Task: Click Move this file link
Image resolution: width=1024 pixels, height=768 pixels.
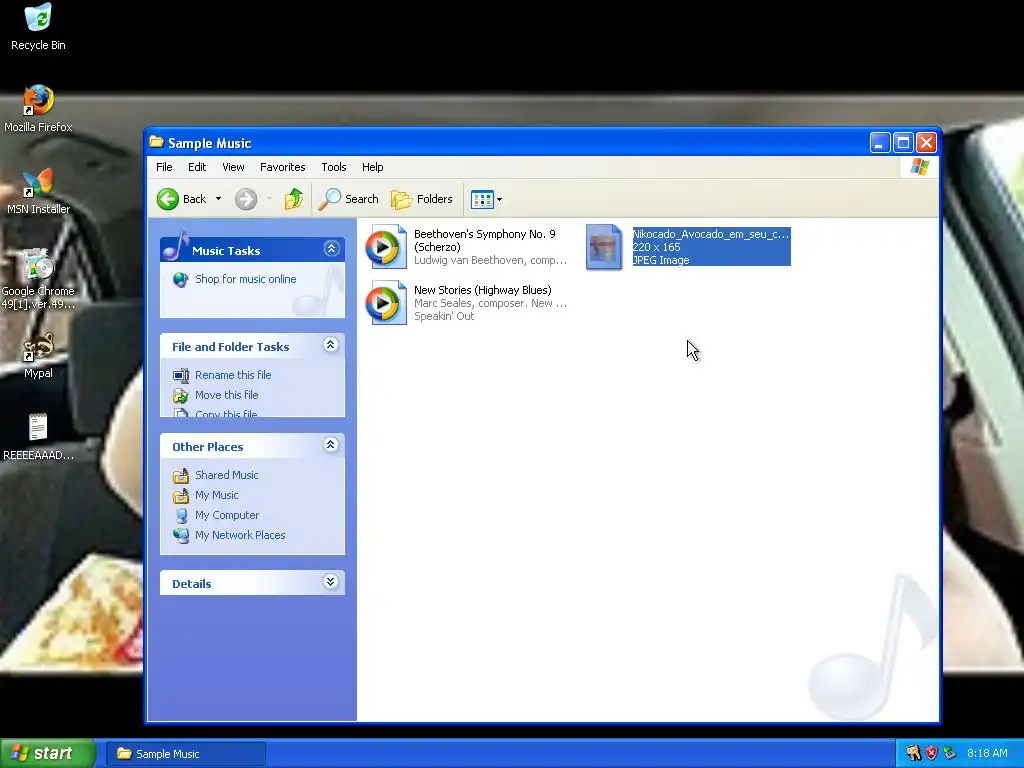Action: tap(227, 395)
